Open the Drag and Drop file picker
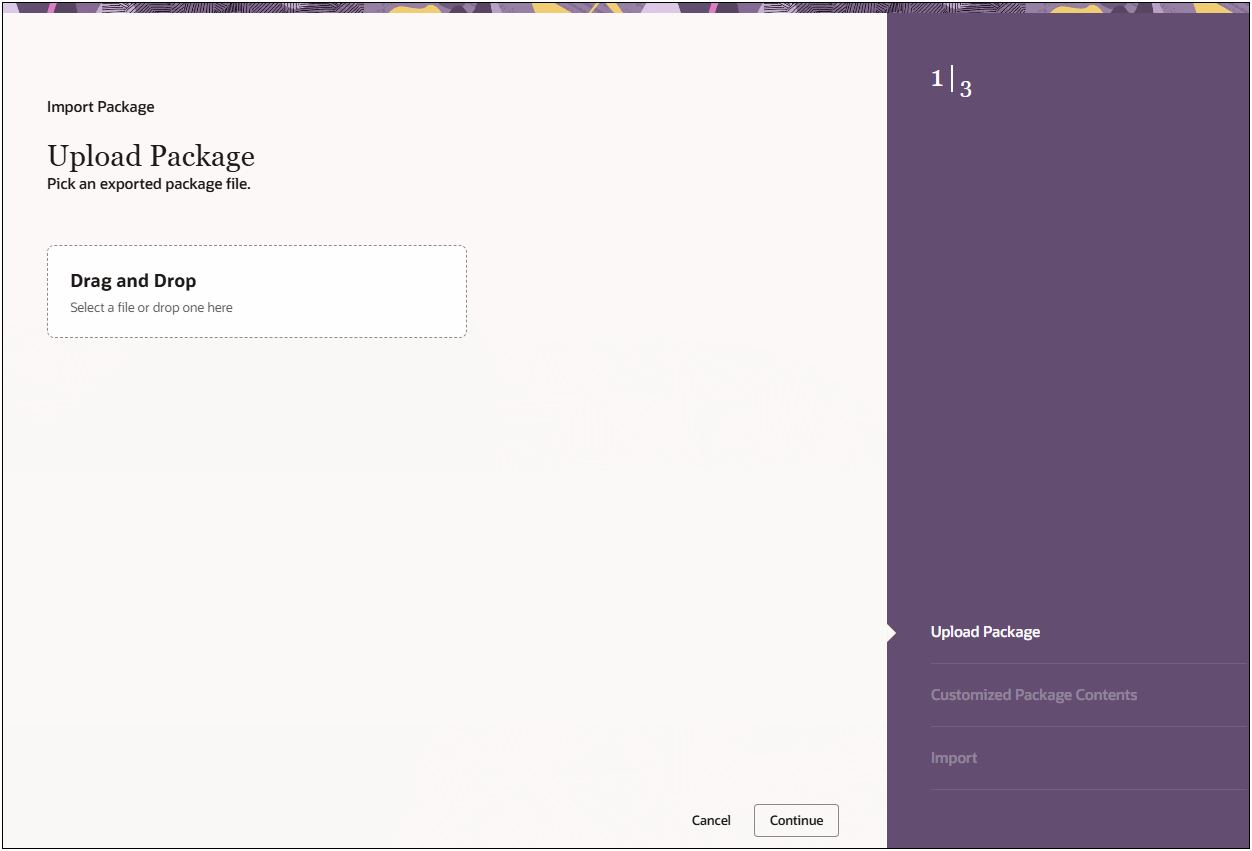Screen dimensions: 1252x851 (x=257, y=292)
